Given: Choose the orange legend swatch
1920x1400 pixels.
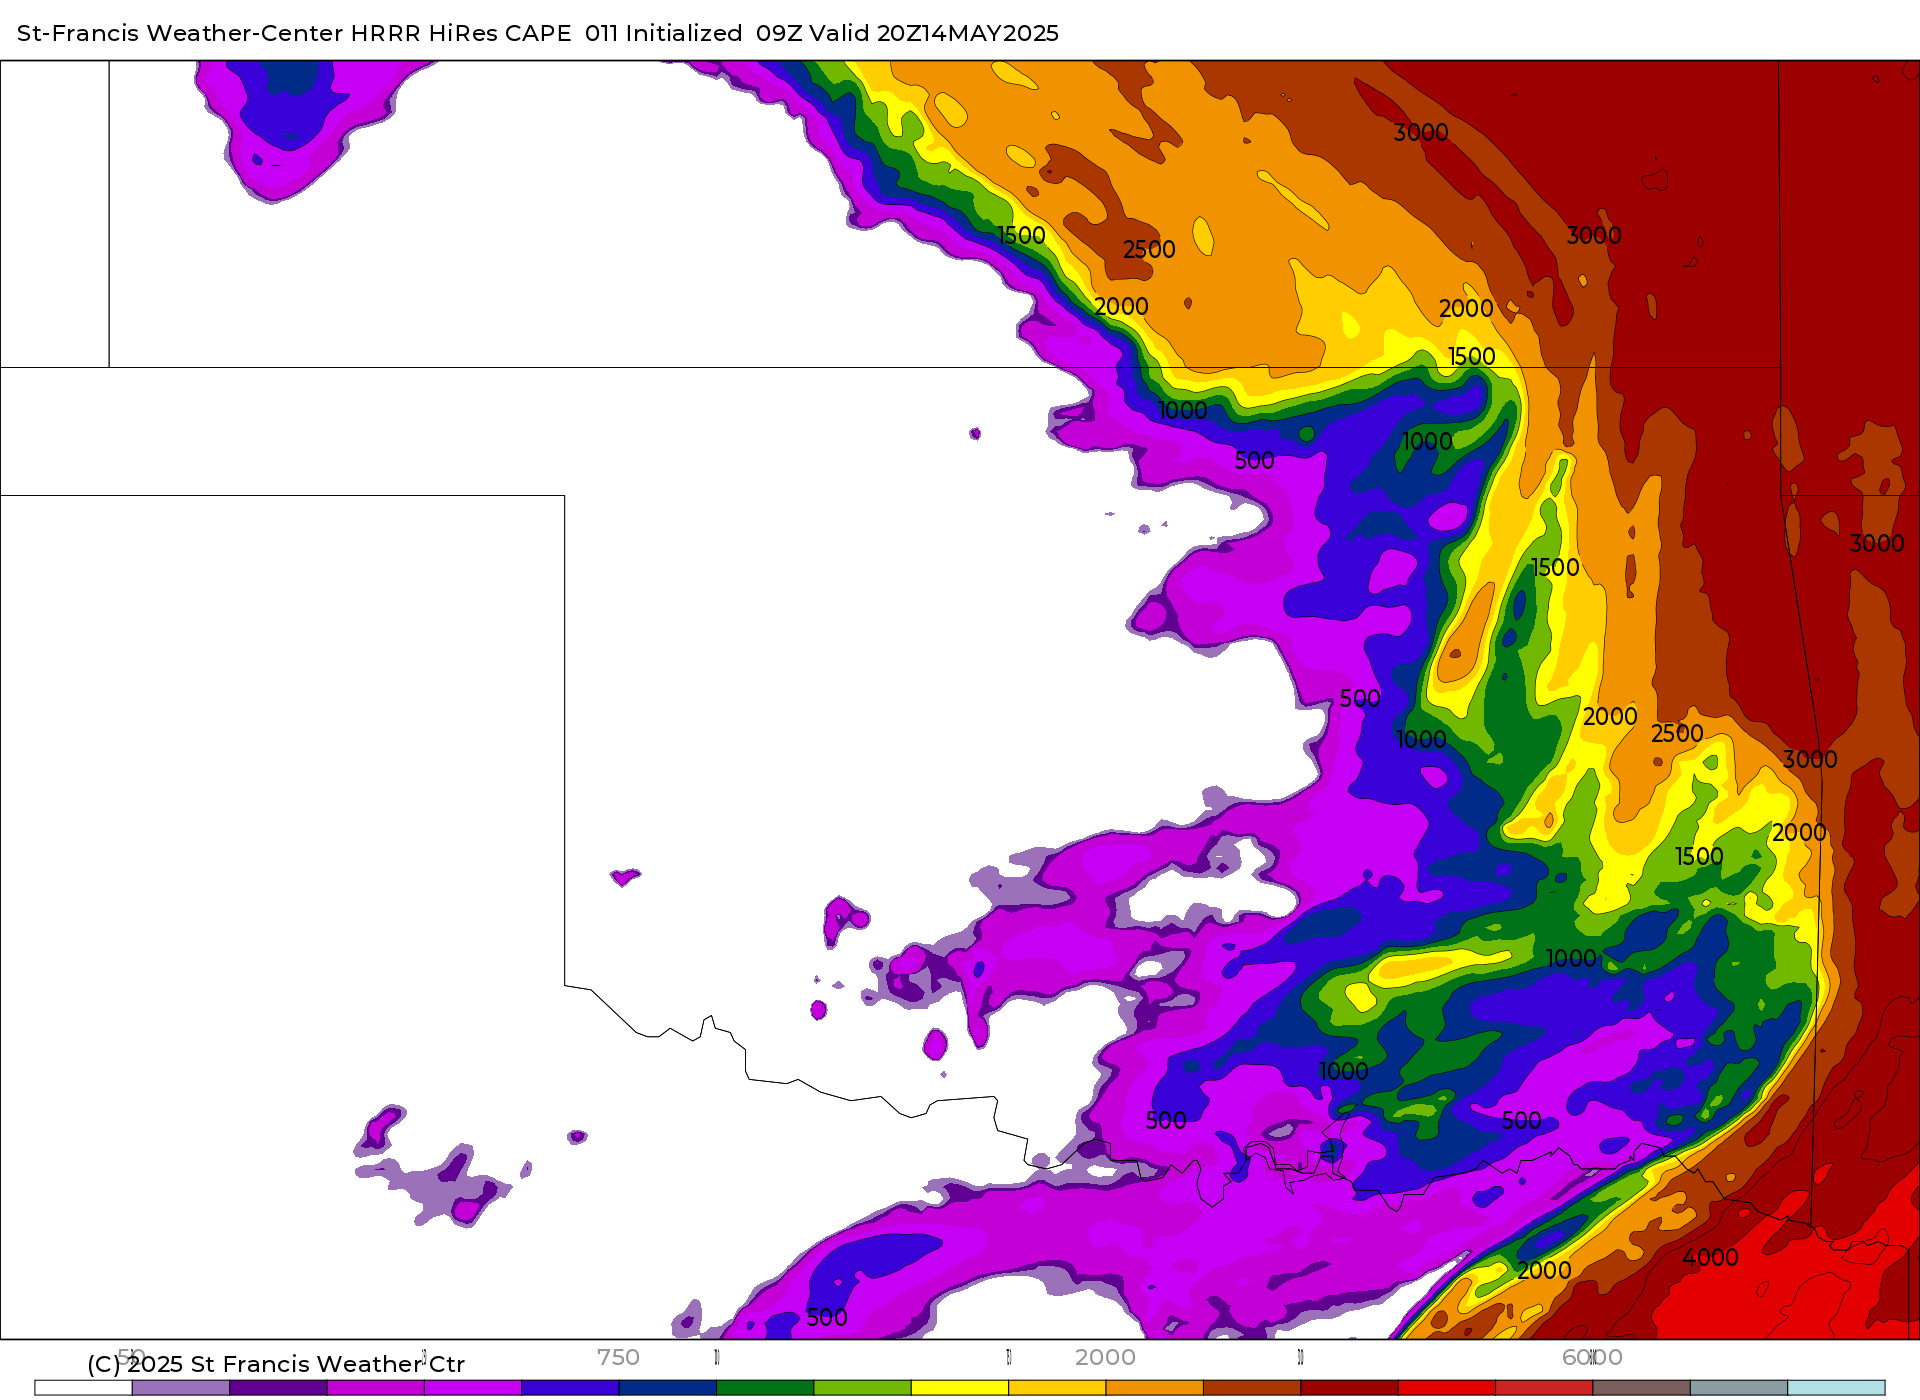Looking at the screenshot, I should point(1155,1388).
